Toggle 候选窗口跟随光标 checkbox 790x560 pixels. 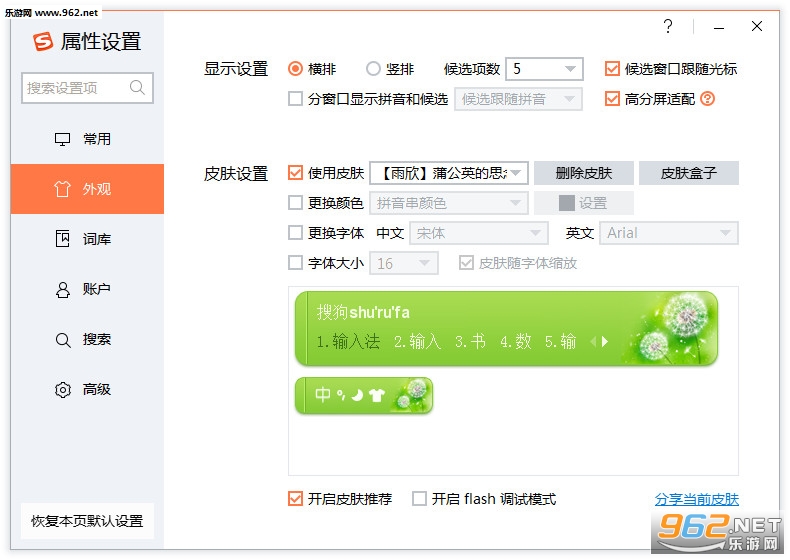[612, 69]
